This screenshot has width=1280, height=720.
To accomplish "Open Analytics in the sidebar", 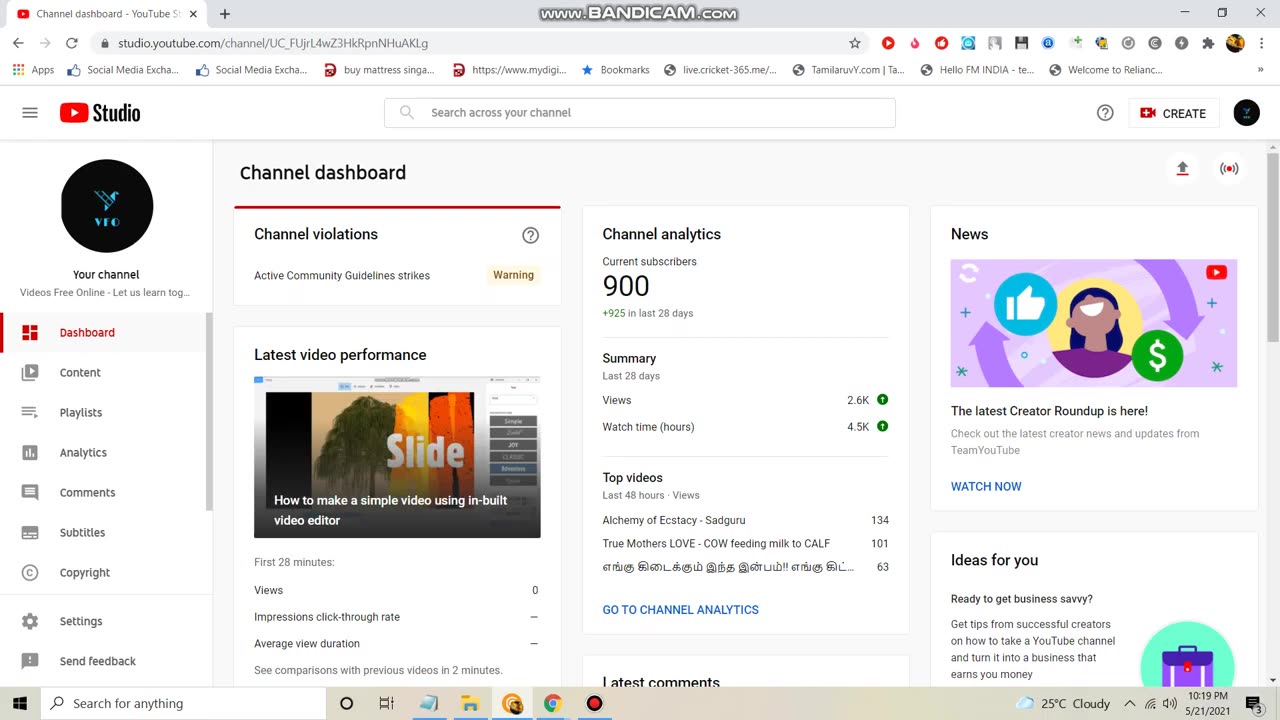I will pyautogui.click(x=103, y=452).
